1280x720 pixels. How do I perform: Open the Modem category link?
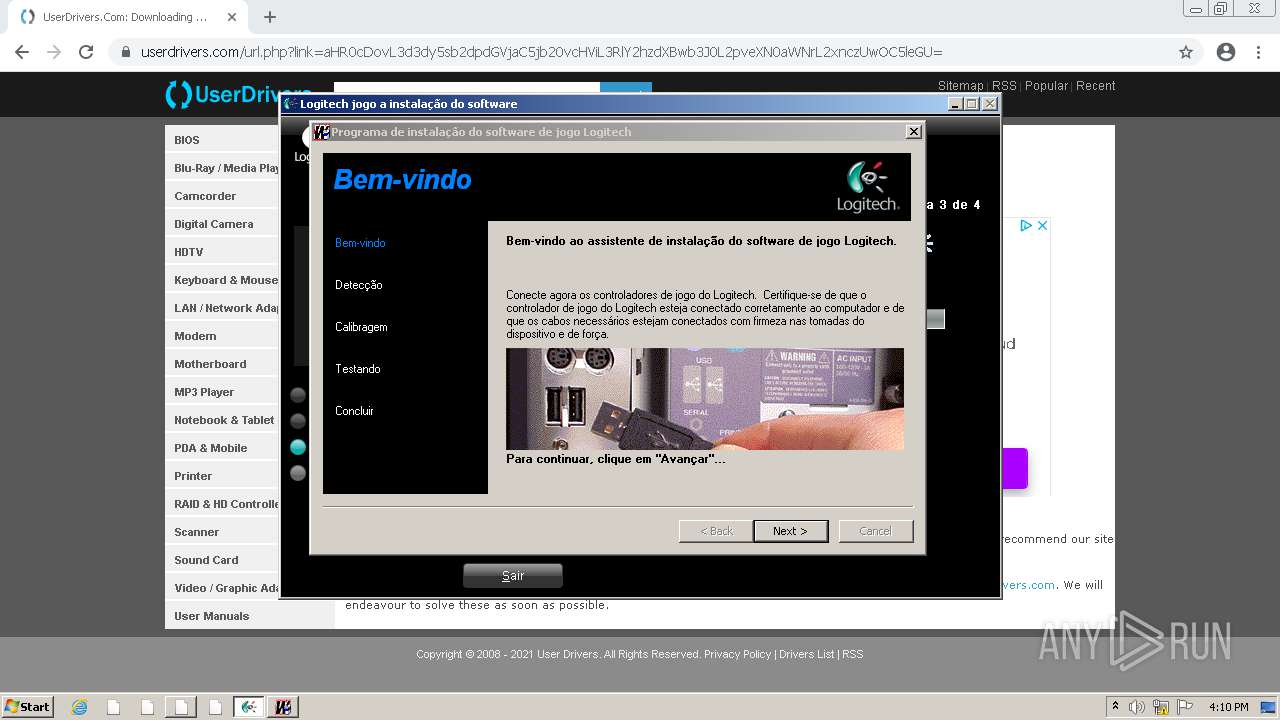point(195,336)
